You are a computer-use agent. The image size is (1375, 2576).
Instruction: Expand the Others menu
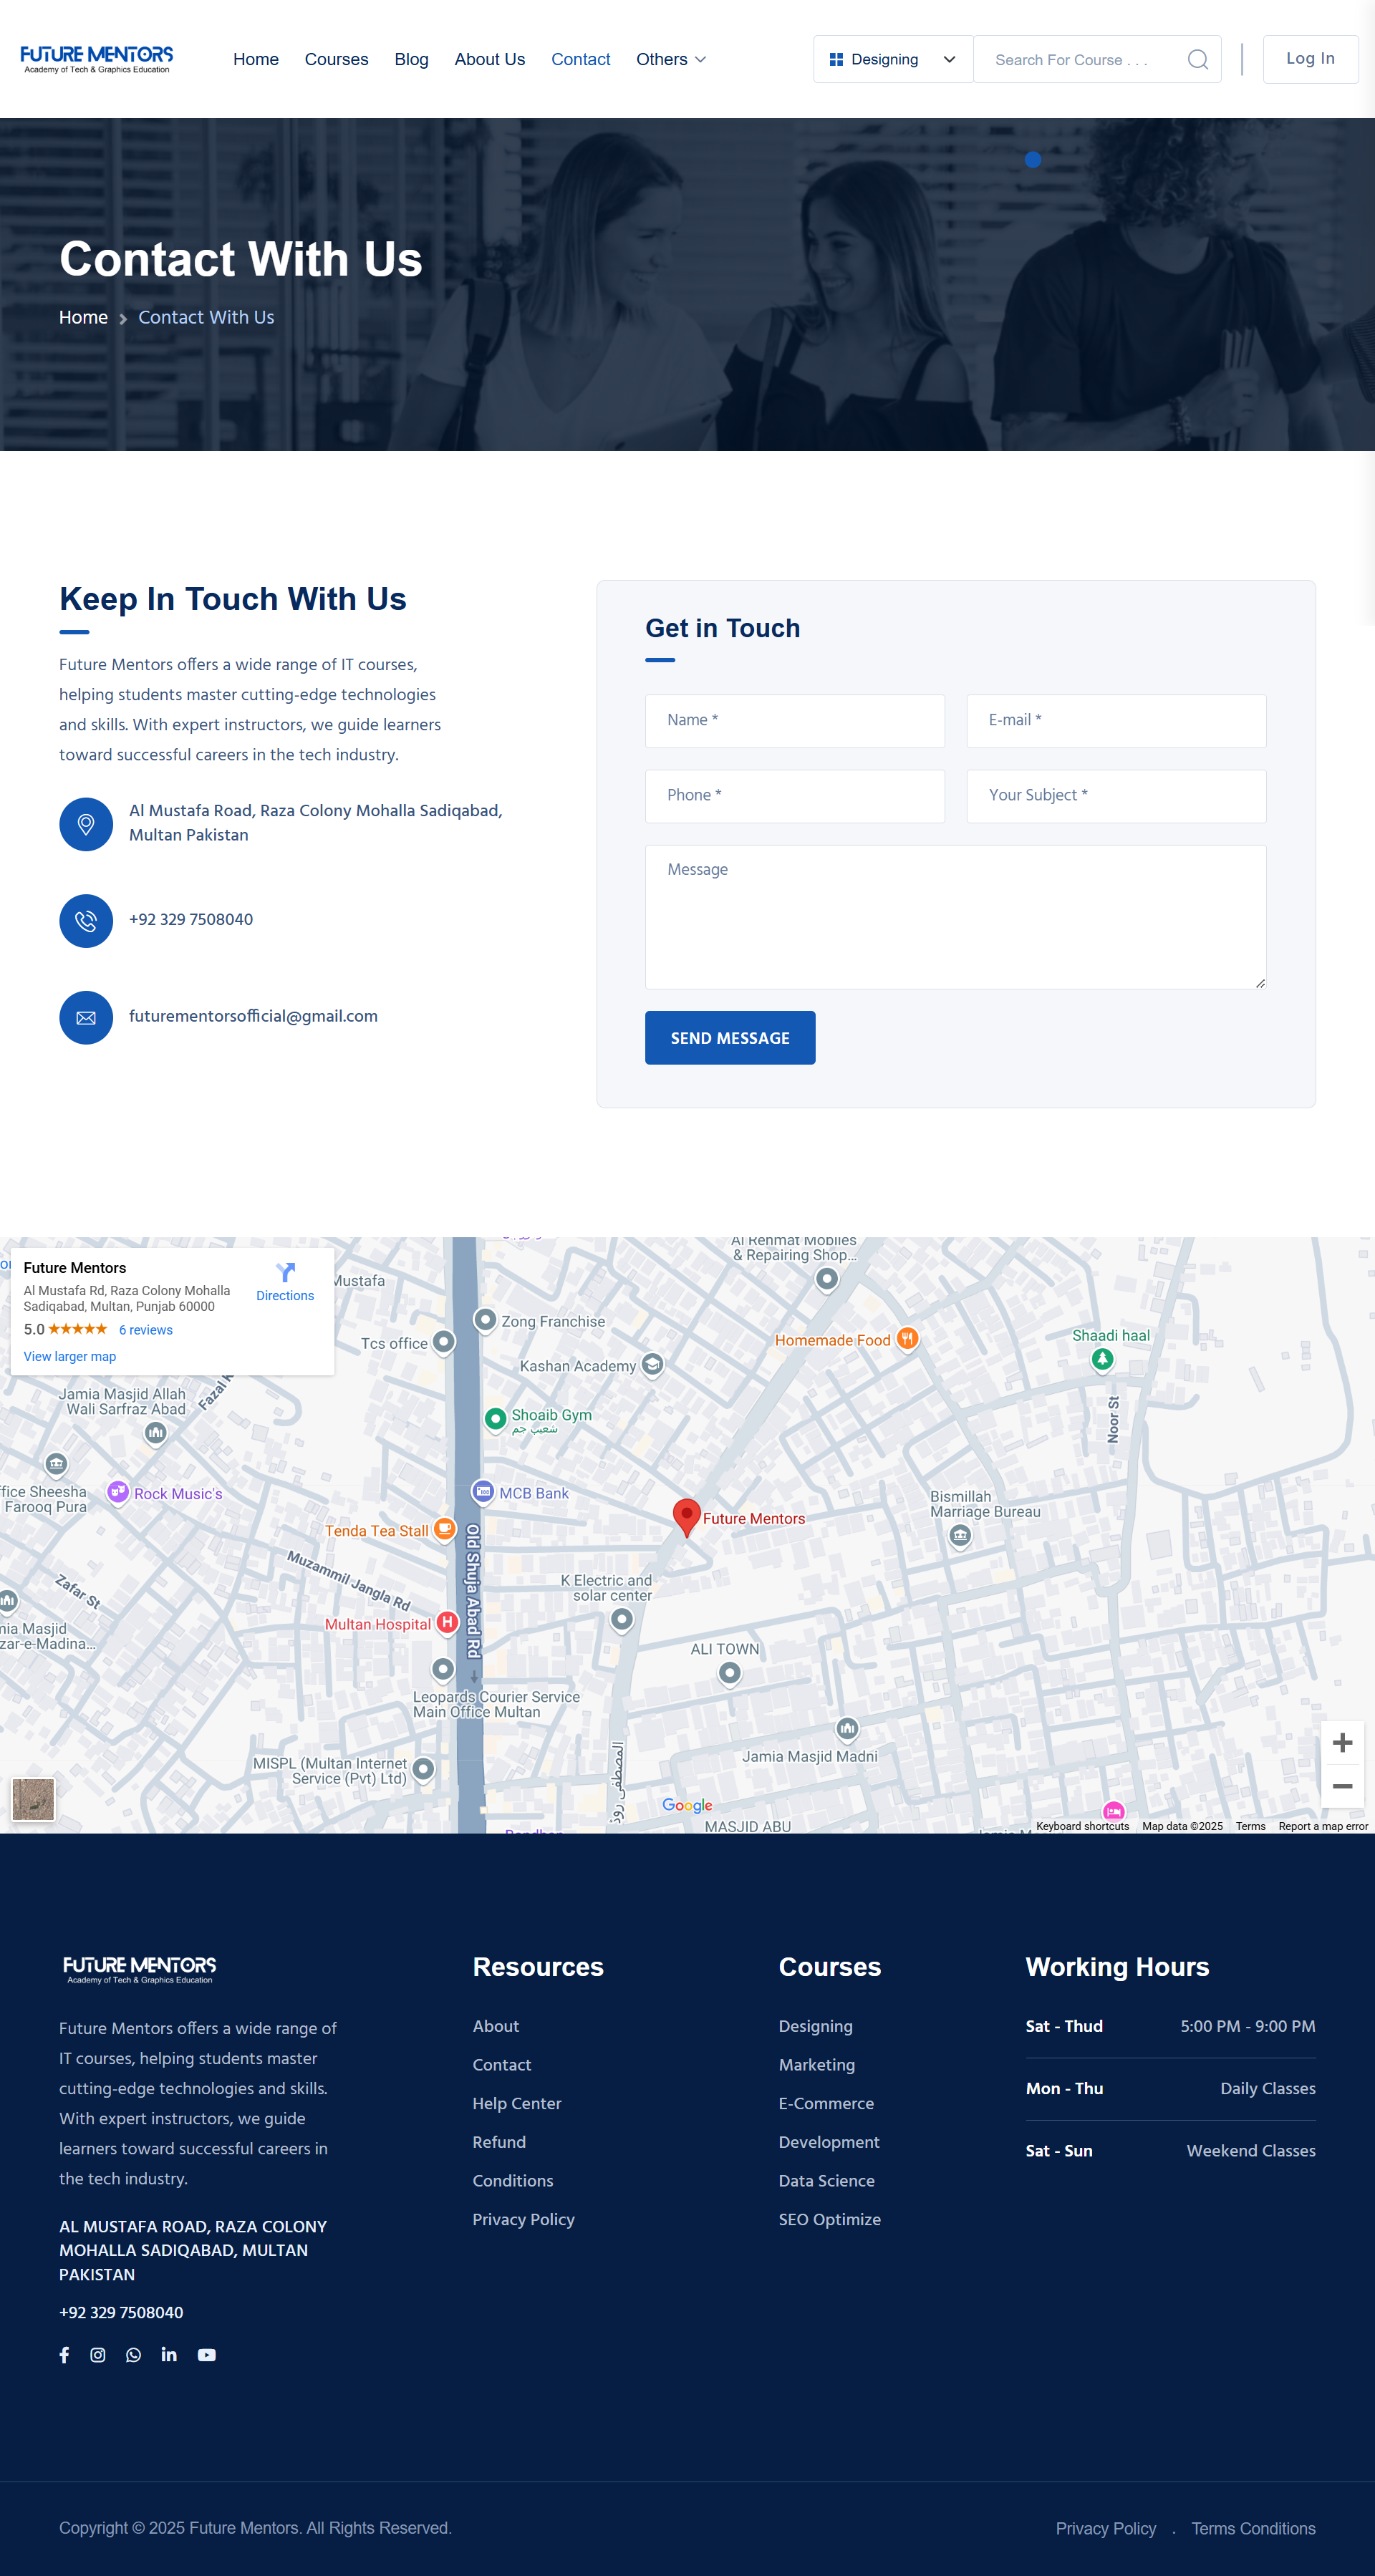[670, 60]
